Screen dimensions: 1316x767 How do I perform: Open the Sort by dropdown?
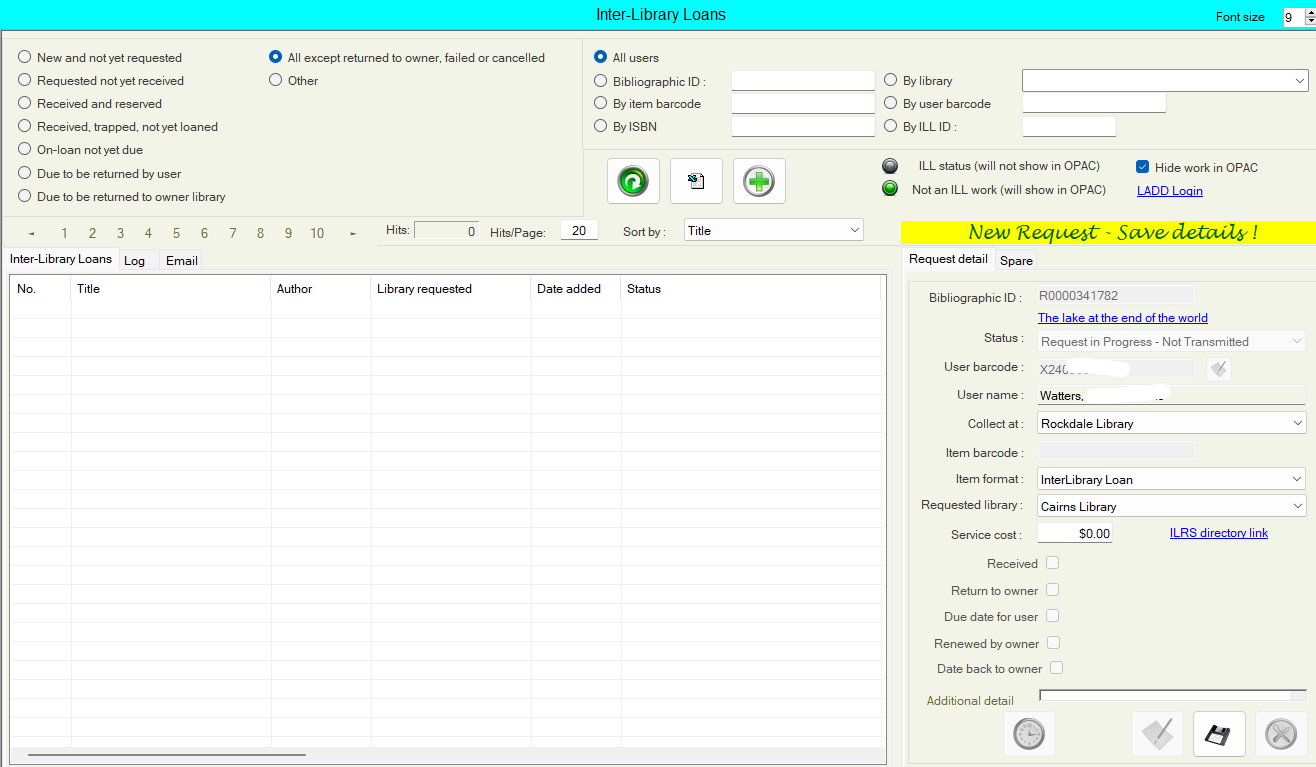pos(773,231)
